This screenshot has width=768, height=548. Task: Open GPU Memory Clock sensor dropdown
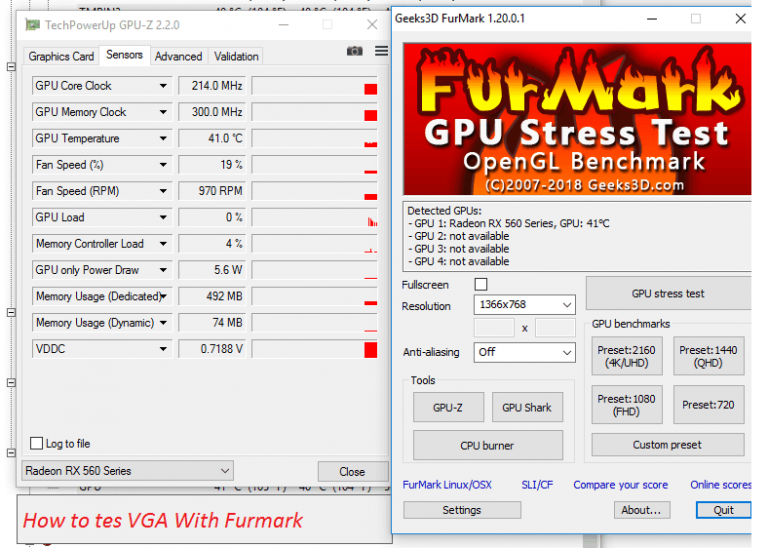point(163,112)
